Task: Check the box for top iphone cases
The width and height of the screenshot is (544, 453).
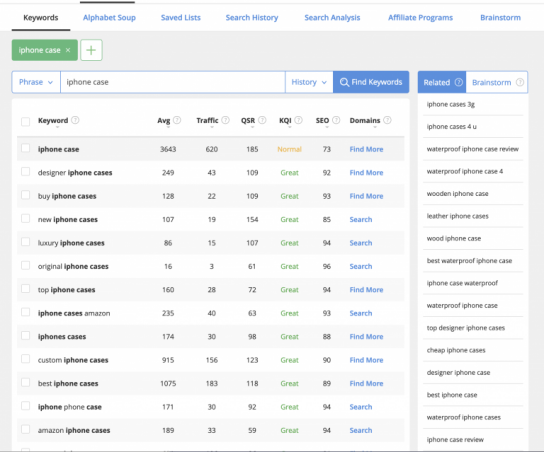Action: click(25, 289)
